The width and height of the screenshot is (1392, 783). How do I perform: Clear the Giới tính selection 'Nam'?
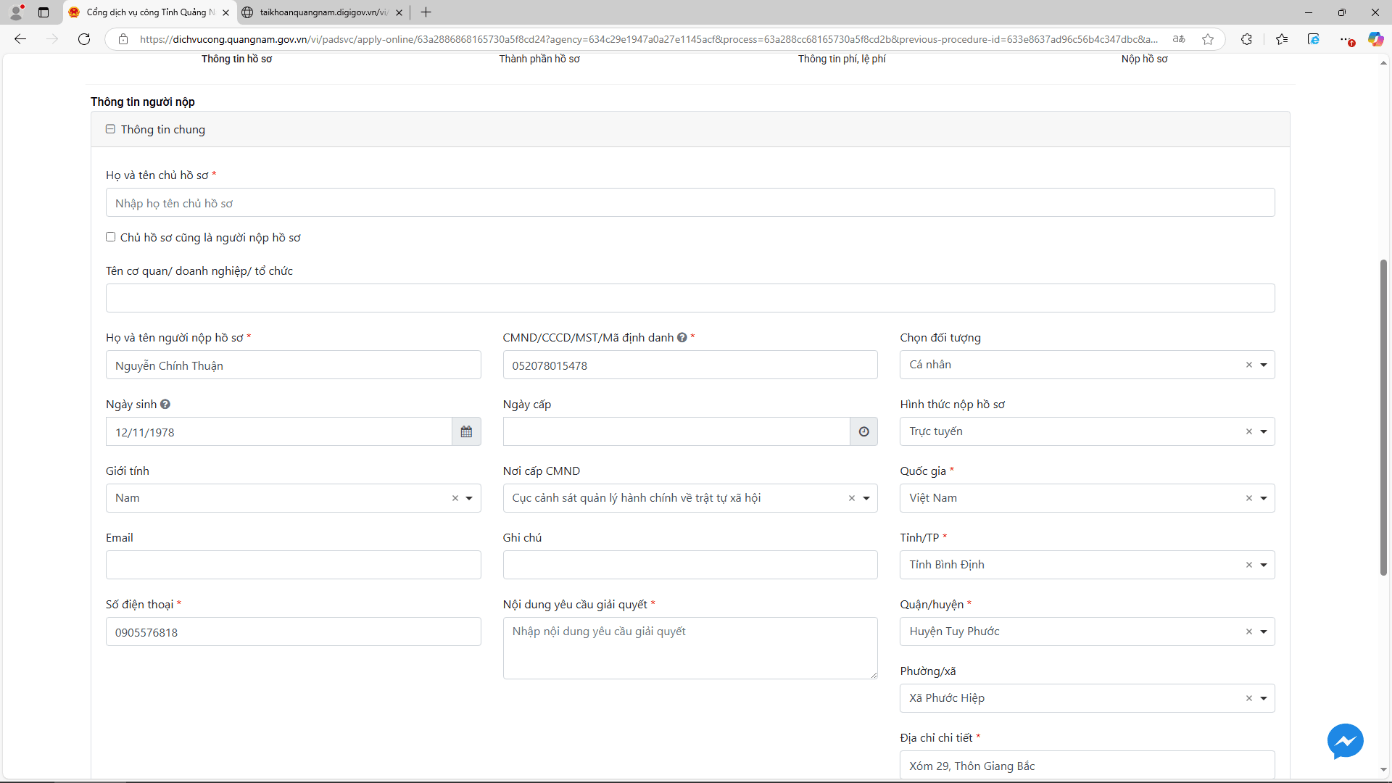coord(455,498)
